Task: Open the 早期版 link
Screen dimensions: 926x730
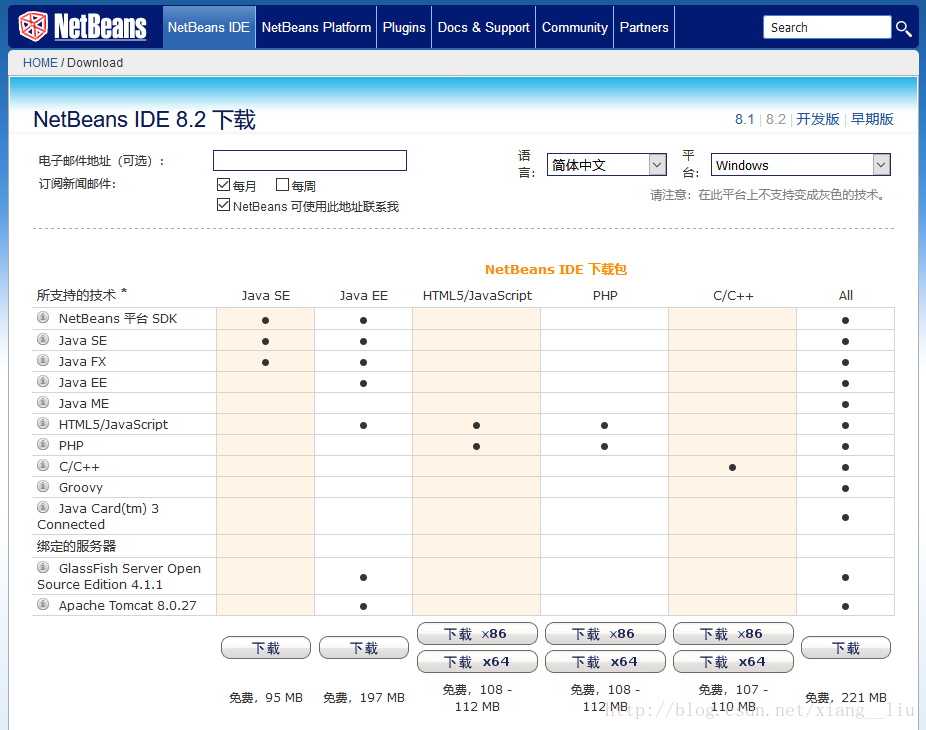Action: point(872,119)
